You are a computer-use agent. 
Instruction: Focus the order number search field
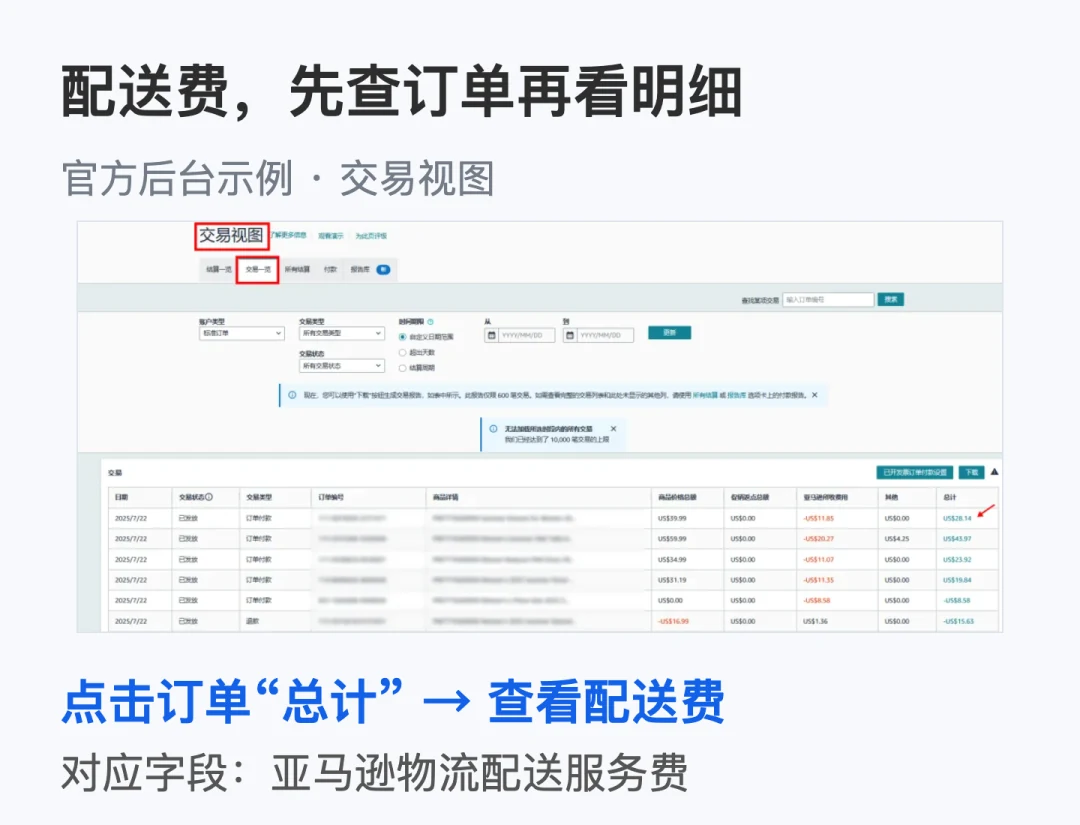coord(828,300)
